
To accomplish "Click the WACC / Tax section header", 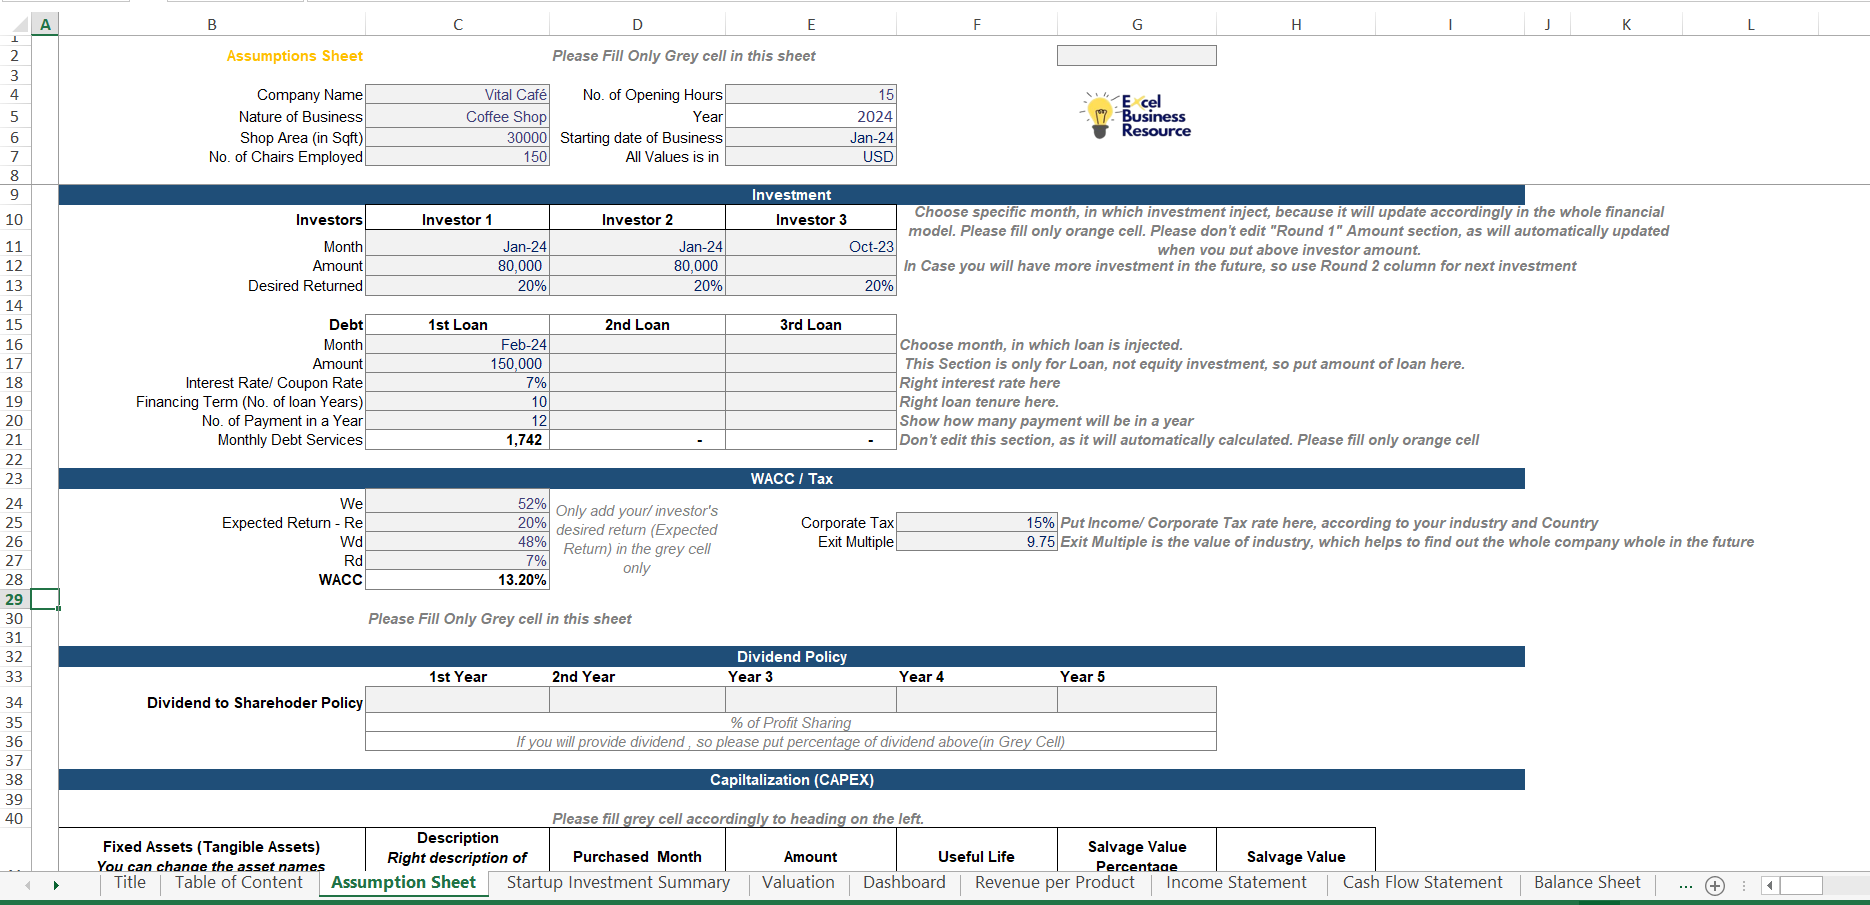I will (x=791, y=479).
